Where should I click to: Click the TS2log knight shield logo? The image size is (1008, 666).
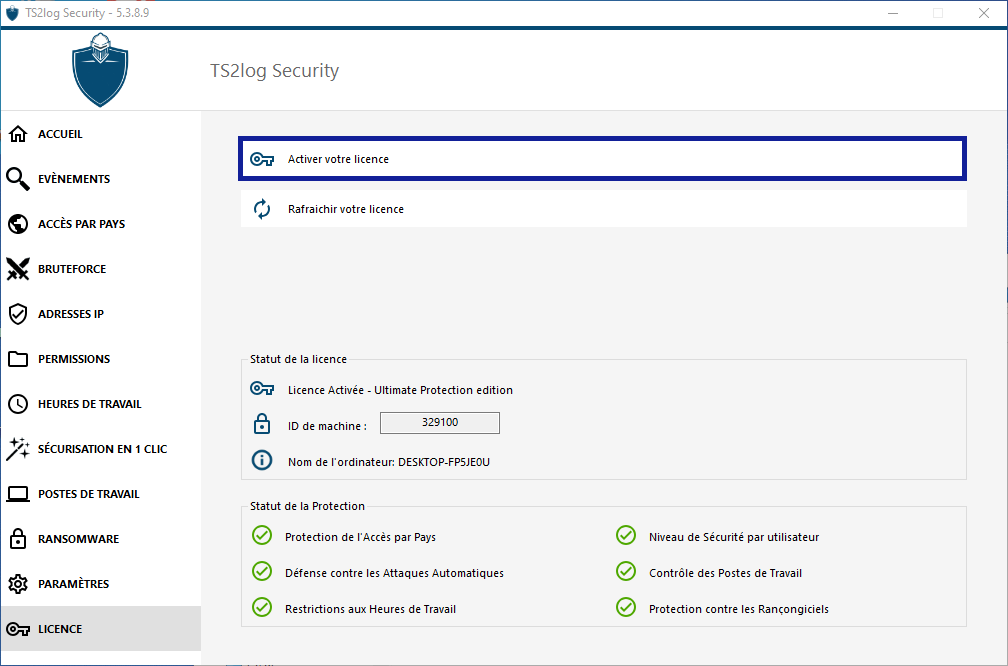tap(100, 70)
